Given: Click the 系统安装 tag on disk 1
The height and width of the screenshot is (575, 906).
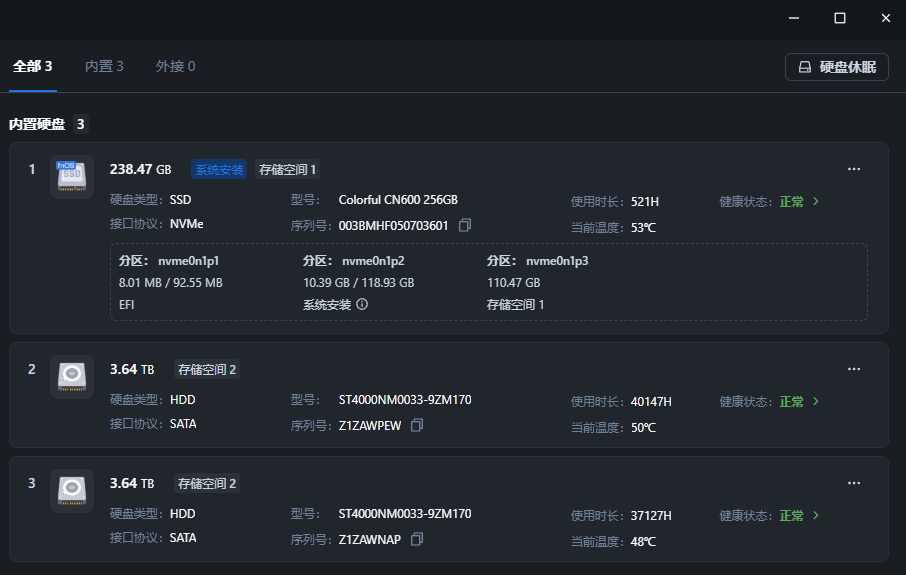Looking at the screenshot, I should click(x=219, y=170).
